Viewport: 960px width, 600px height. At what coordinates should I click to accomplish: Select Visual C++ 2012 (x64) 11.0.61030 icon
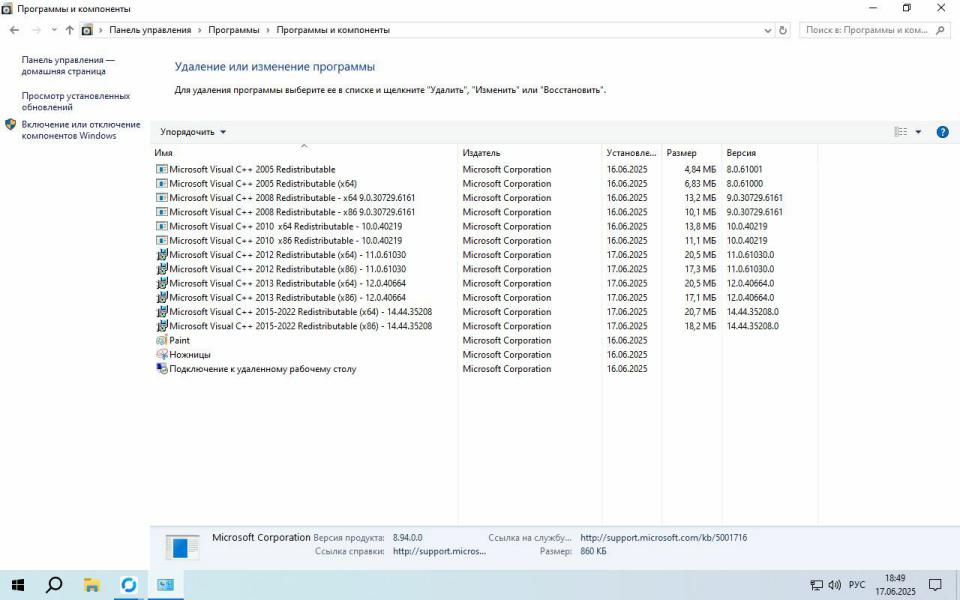click(x=162, y=255)
